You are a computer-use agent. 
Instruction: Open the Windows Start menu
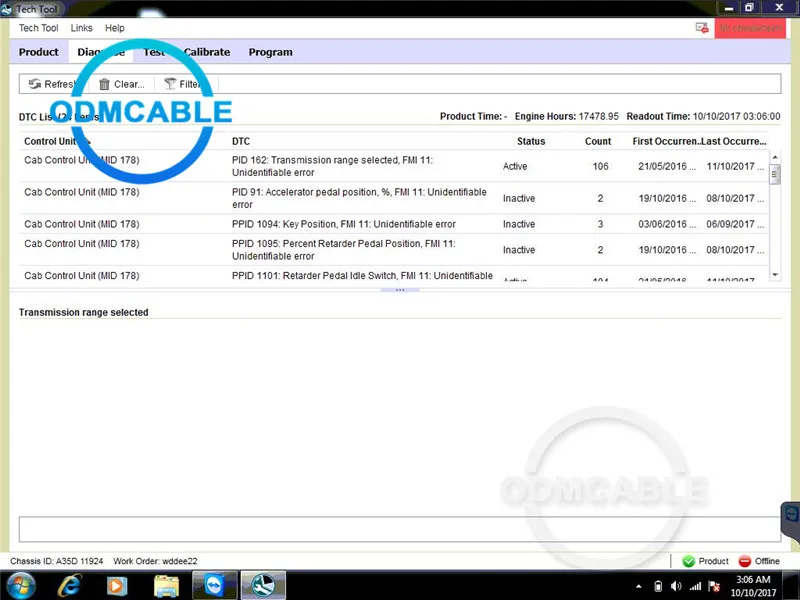tap(20, 585)
